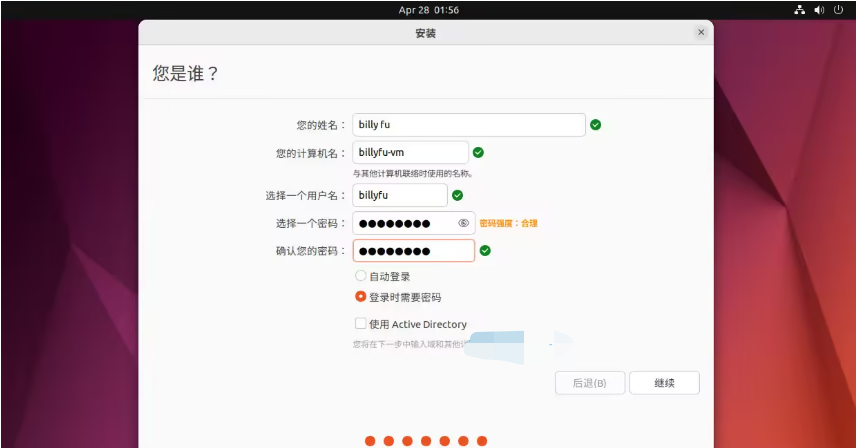Screen dimensions: 856x448
Task: Select the 自动登录 radio option
Action: pyautogui.click(x=360, y=276)
